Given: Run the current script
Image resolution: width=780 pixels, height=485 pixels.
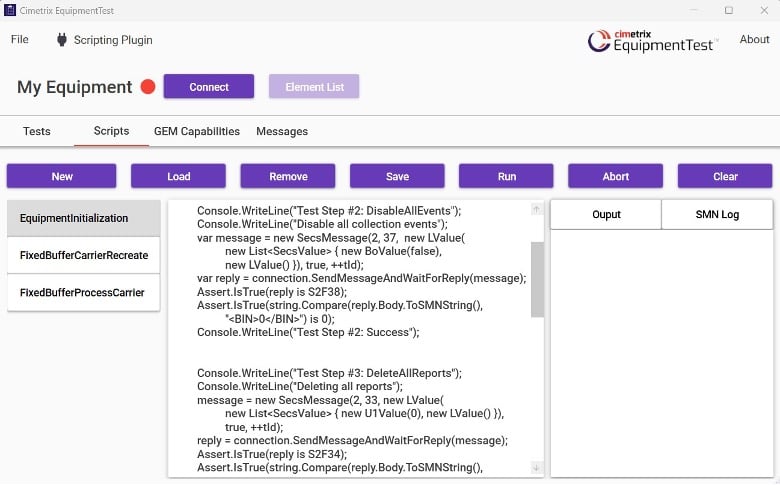Looking at the screenshot, I should click(x=507, y=176).
